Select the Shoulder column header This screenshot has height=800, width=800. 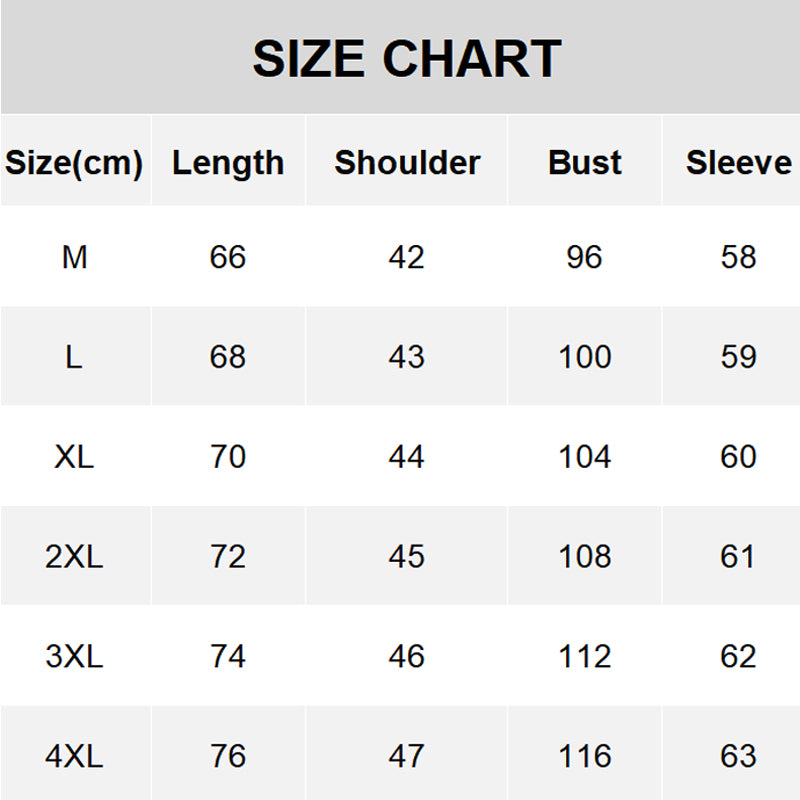click(407, 163)
